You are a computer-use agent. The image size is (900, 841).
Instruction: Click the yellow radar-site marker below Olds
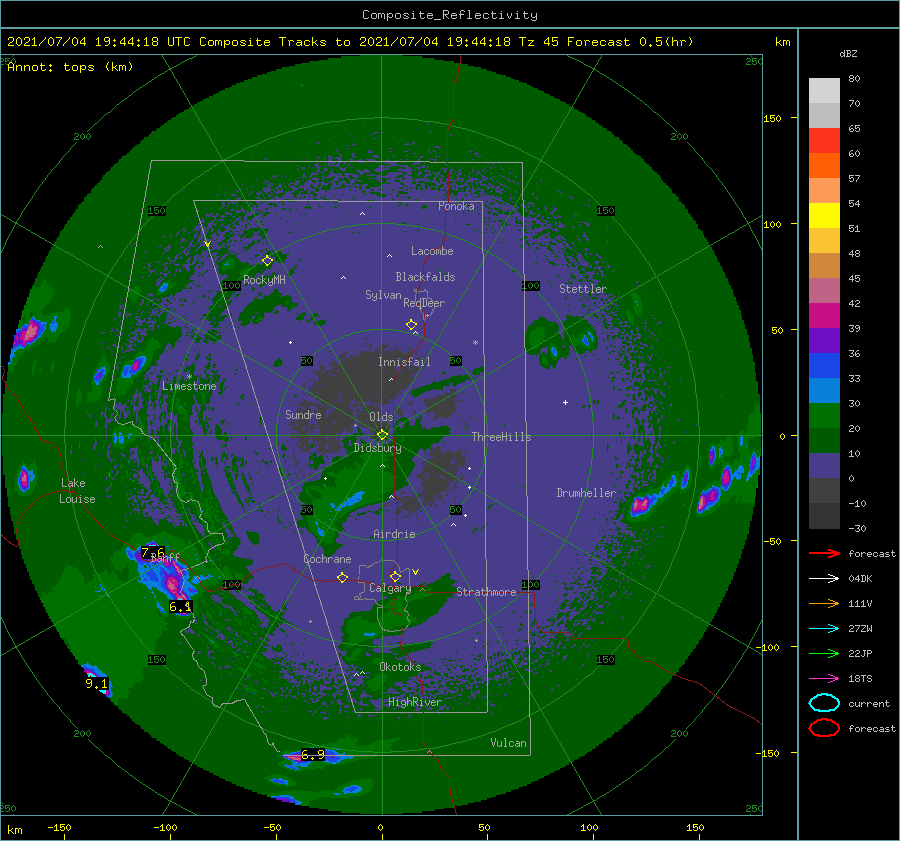[382, 435]
